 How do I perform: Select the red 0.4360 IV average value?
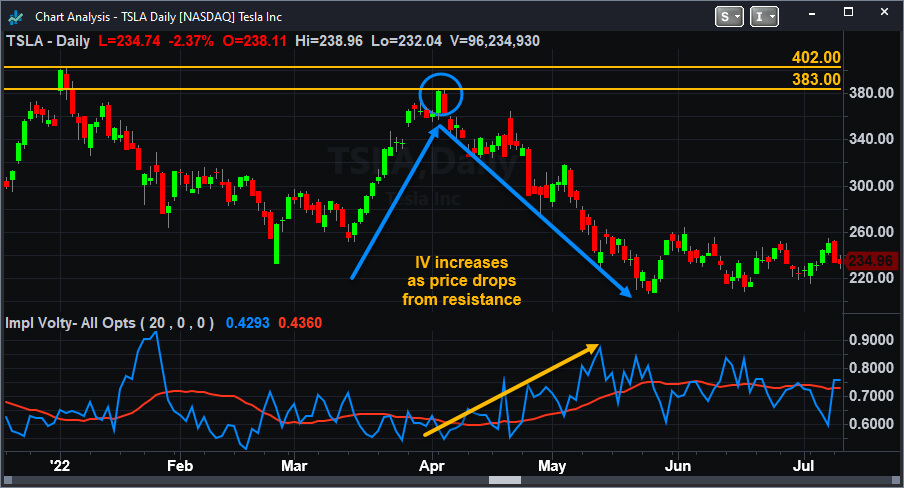pos(300,323)
